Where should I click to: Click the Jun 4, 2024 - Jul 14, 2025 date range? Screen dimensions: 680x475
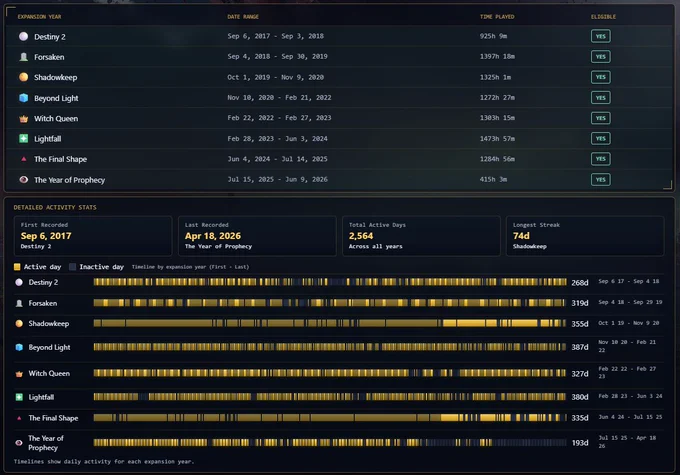pos(278,159)
